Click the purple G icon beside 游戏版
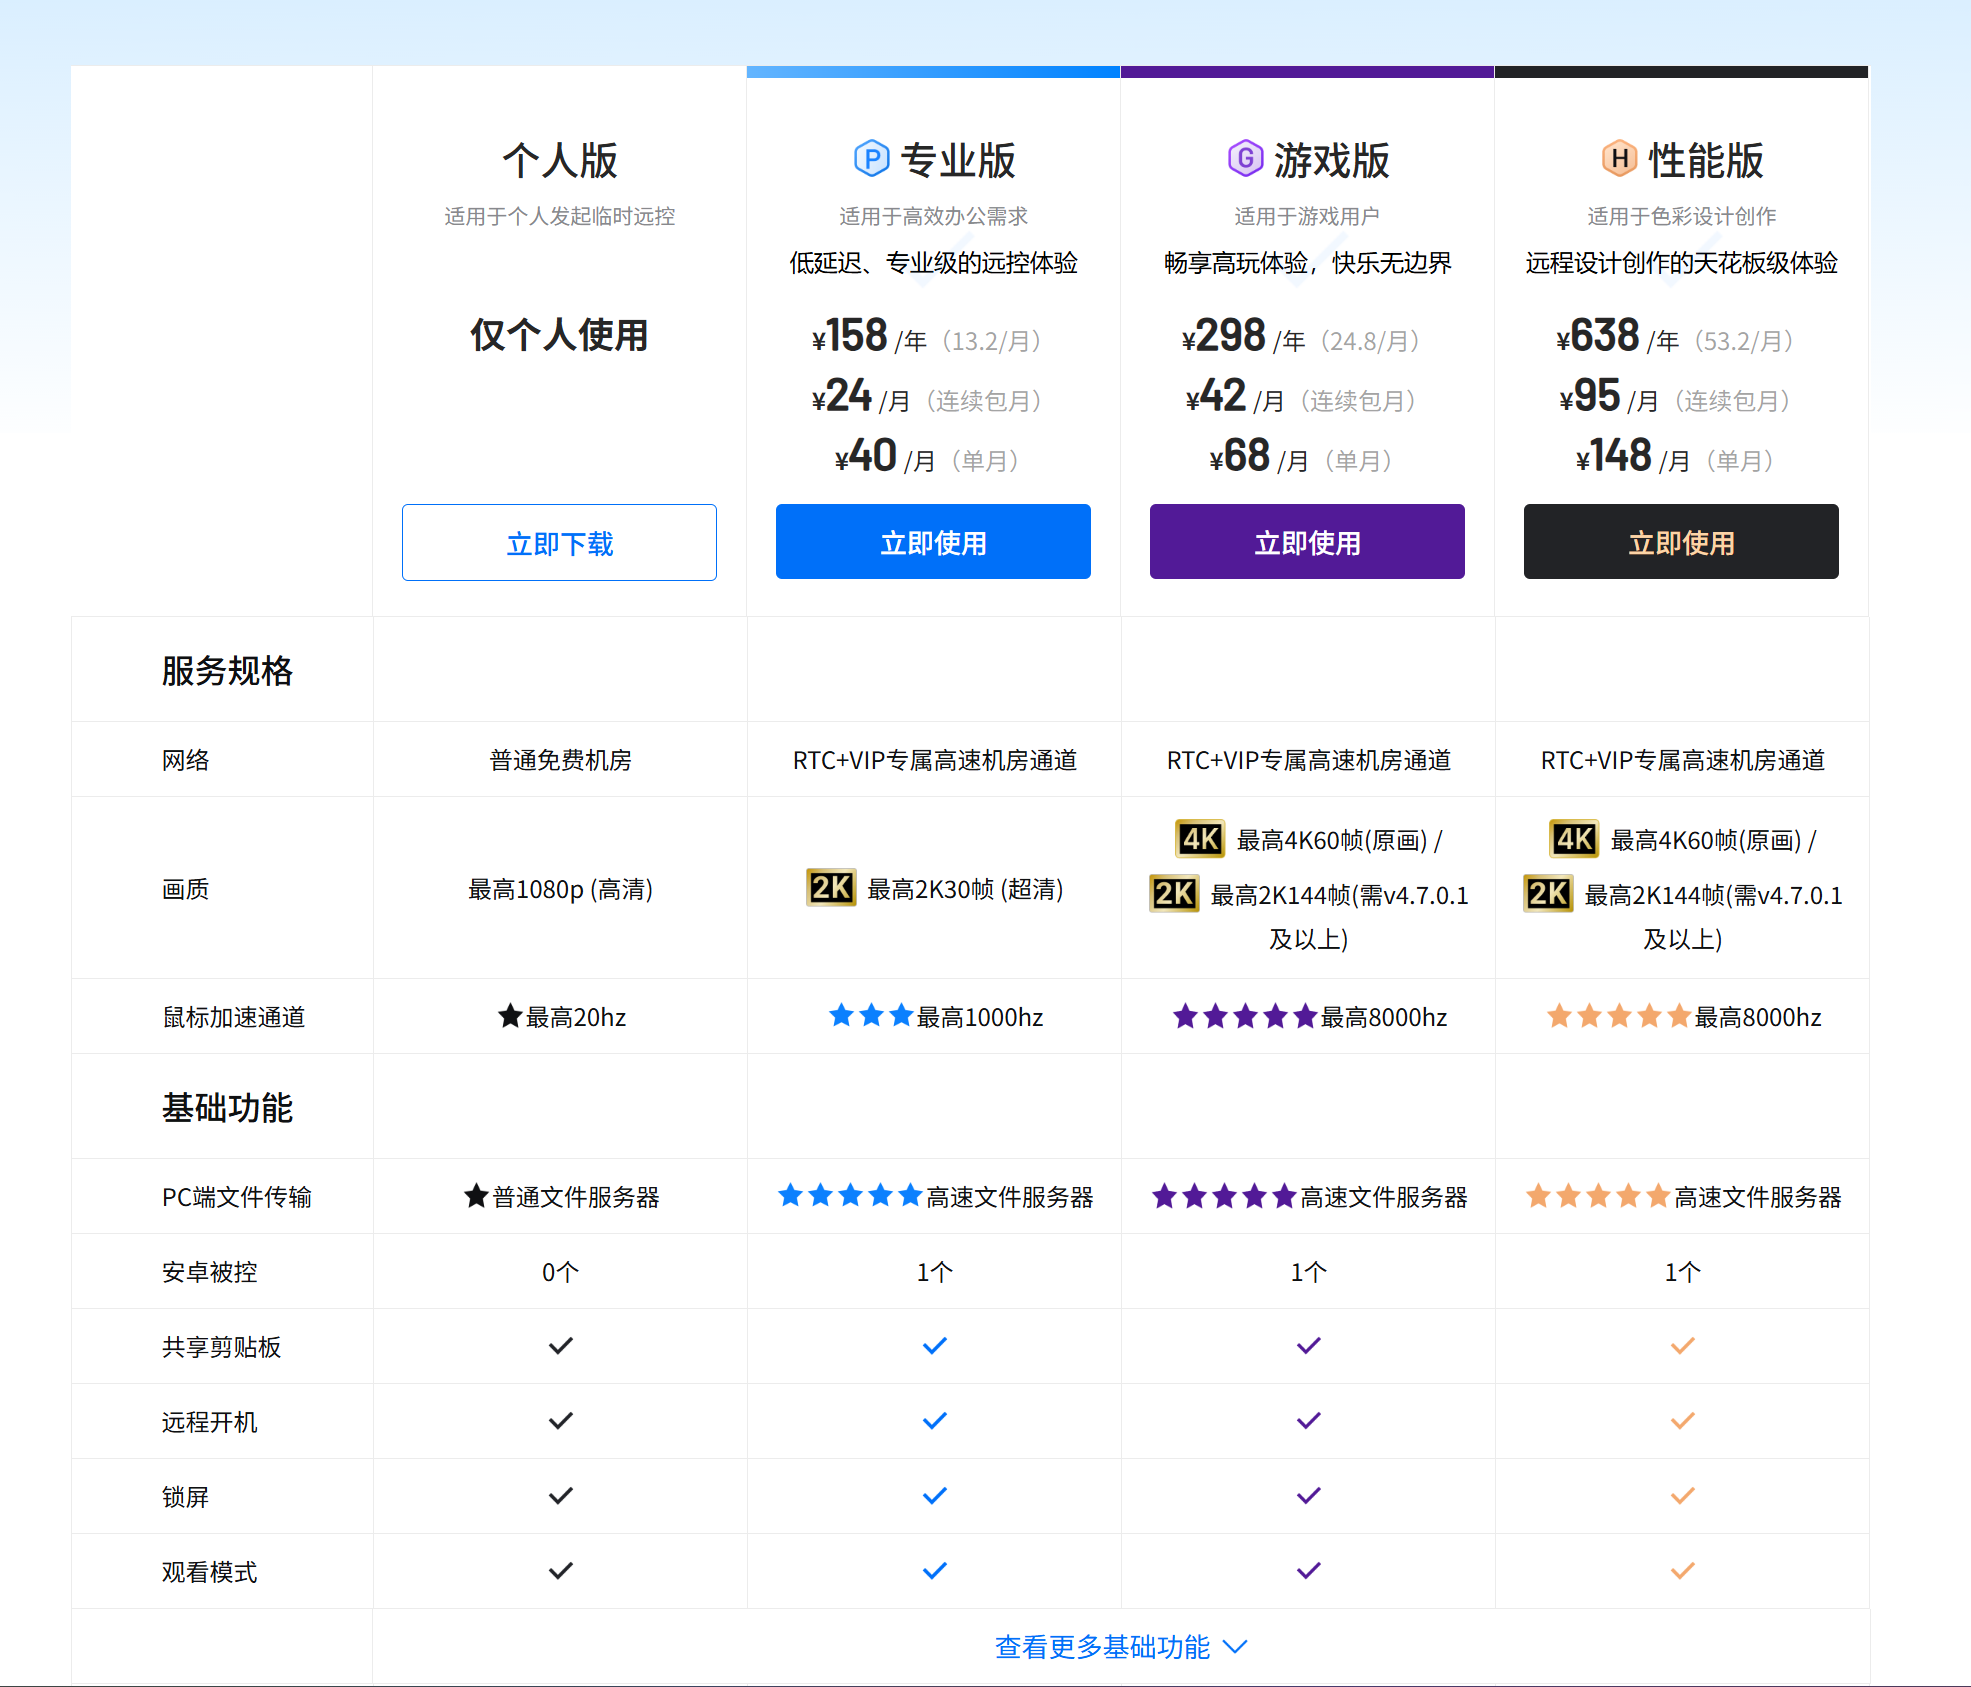The height and width of the screenshot is (1687, 1971). 1245,159
